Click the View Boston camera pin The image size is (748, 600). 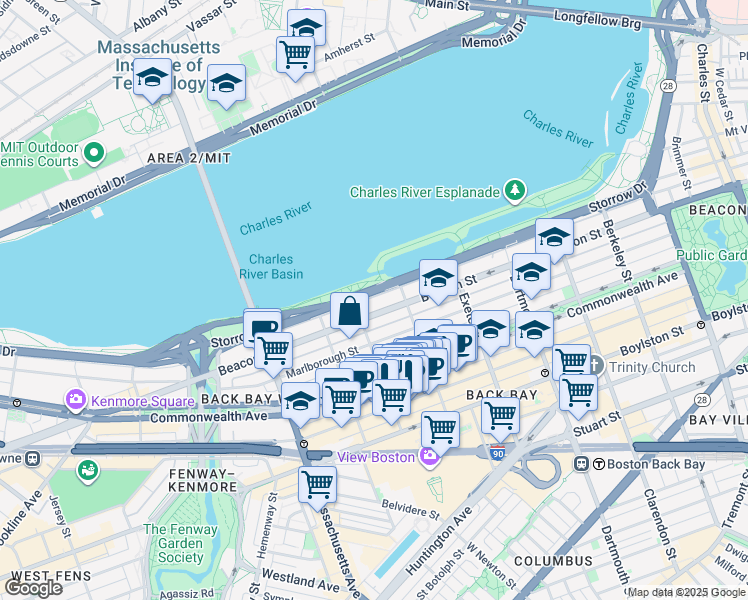[x=428, y=457]
